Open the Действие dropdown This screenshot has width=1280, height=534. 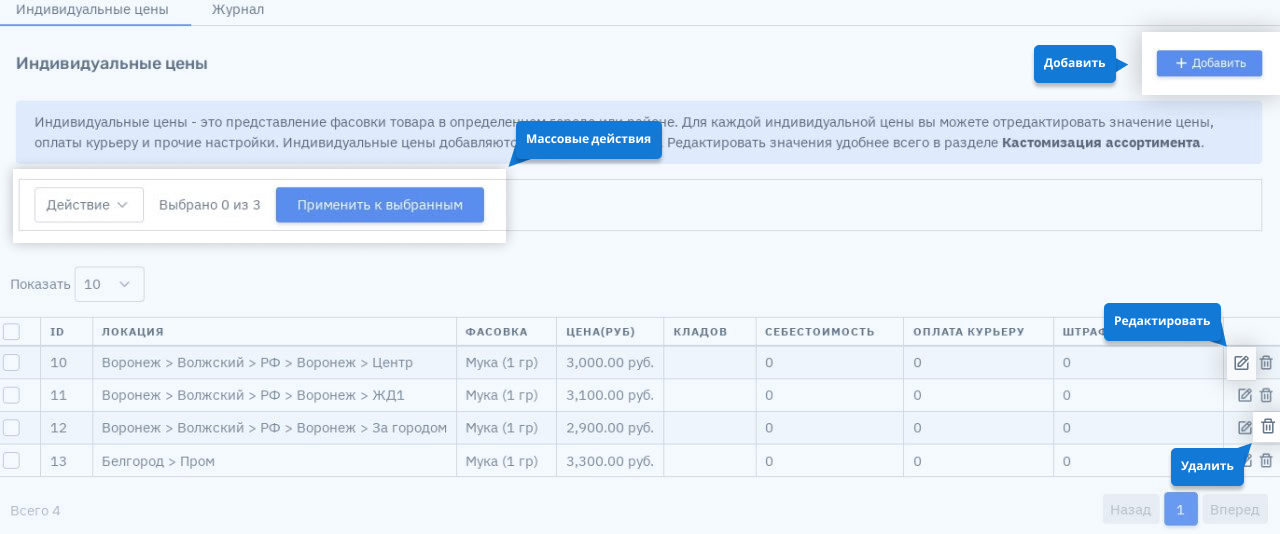[89, 205]
